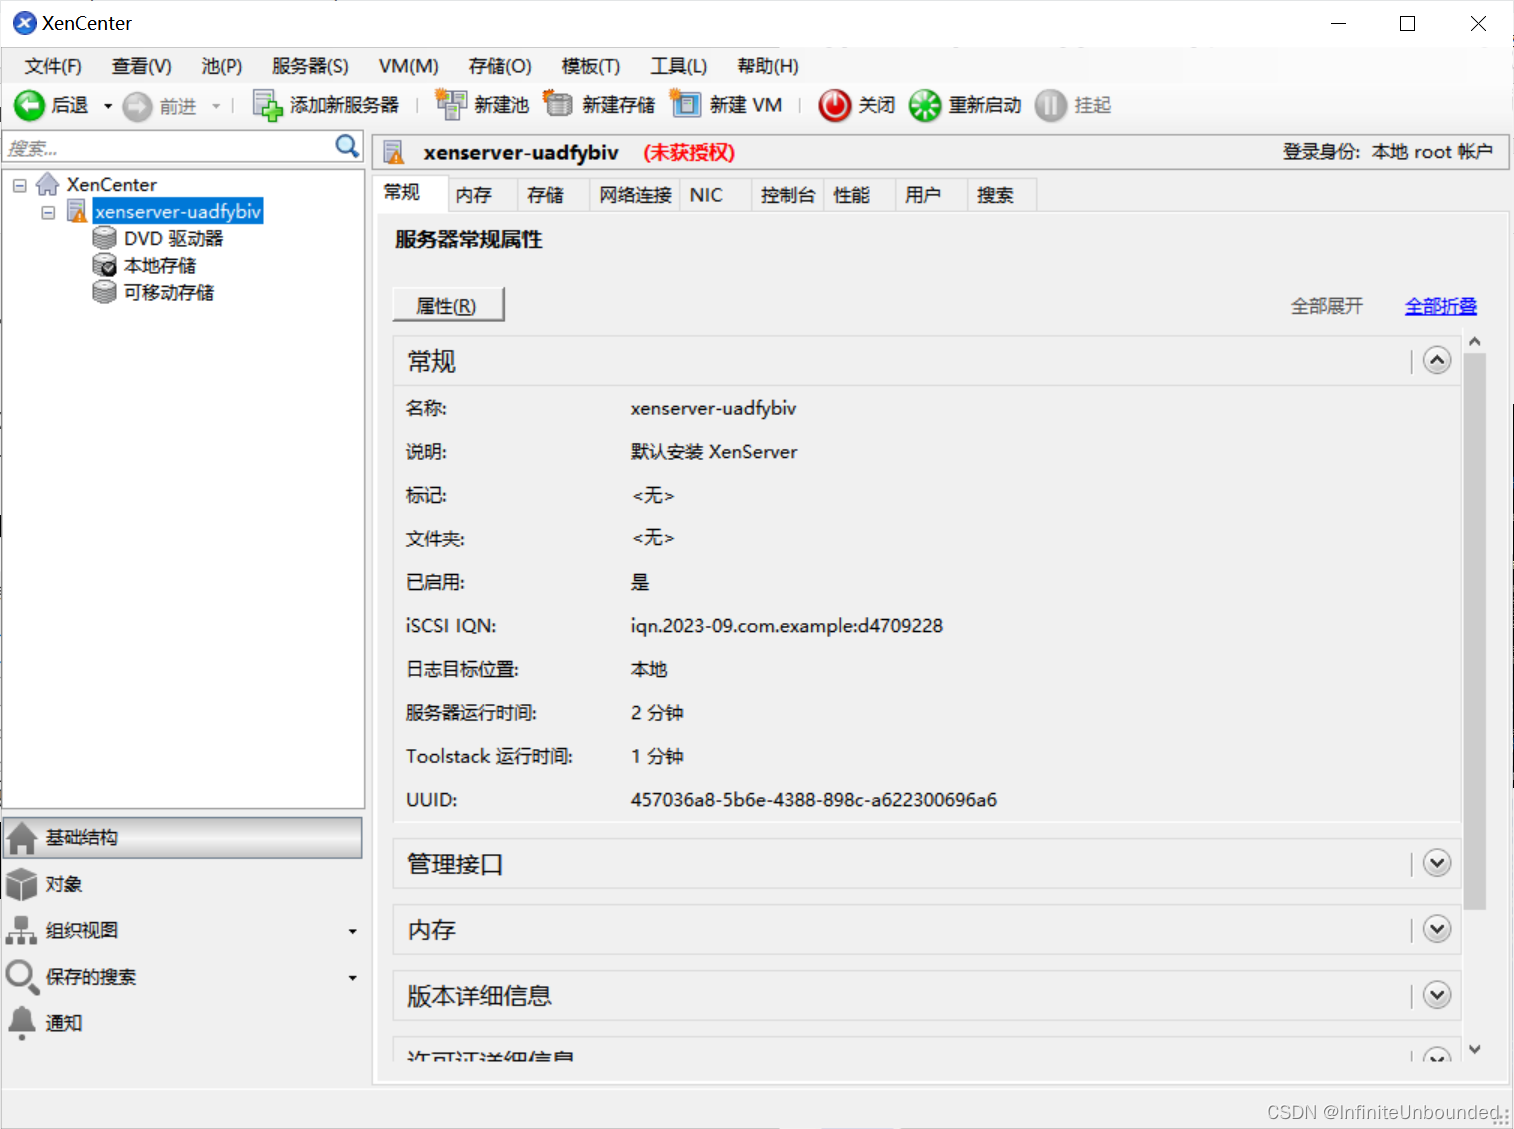The image size is (1514, 1129).
Task: Click the search magnifier icon
Action: pos(347,146)
